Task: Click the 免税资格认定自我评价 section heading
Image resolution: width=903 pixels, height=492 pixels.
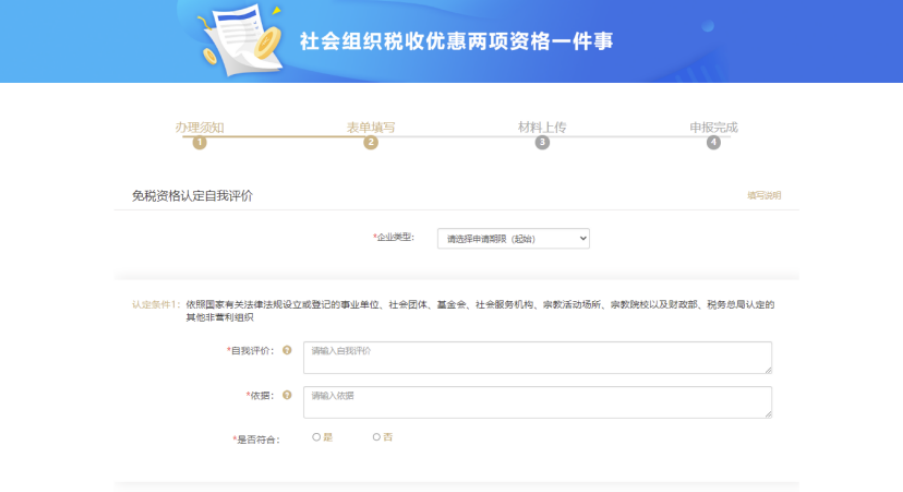Action: (192, 196)
